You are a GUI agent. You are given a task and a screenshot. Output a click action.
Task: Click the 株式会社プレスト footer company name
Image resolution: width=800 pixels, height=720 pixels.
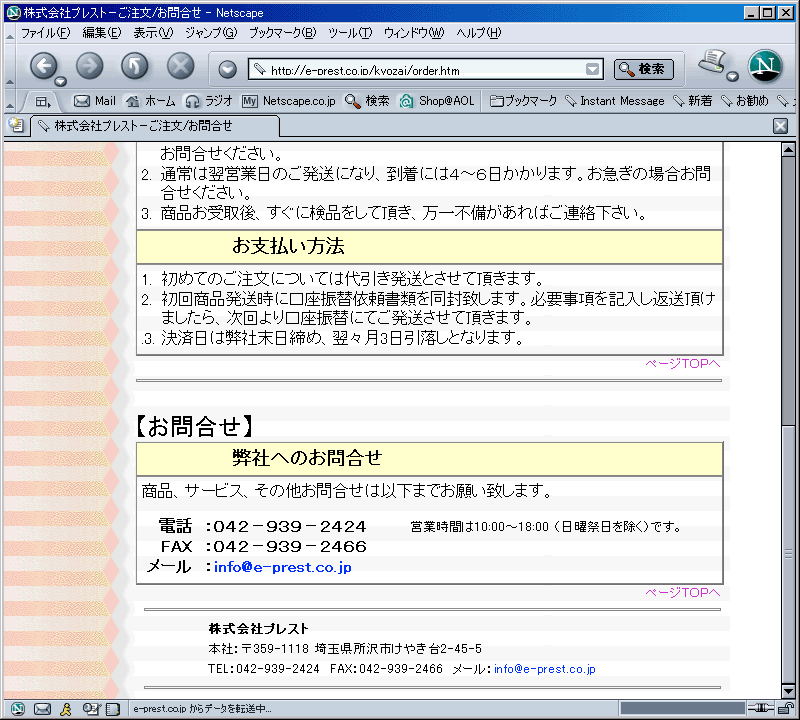(258, 629)
